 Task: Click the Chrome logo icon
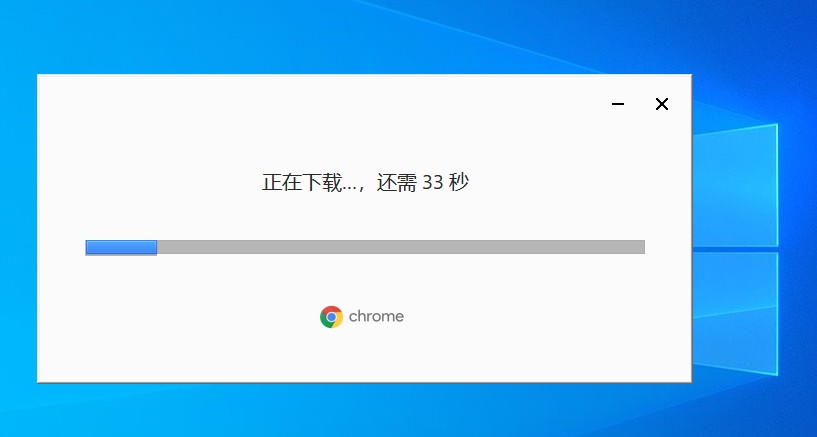pyautogui.click(x=331, y=317)
